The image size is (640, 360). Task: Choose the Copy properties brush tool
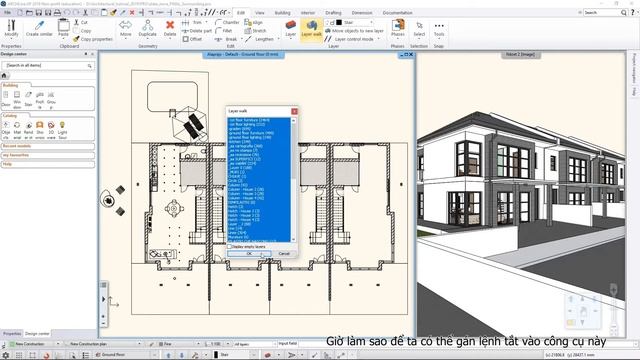click(x=93, y=39)
